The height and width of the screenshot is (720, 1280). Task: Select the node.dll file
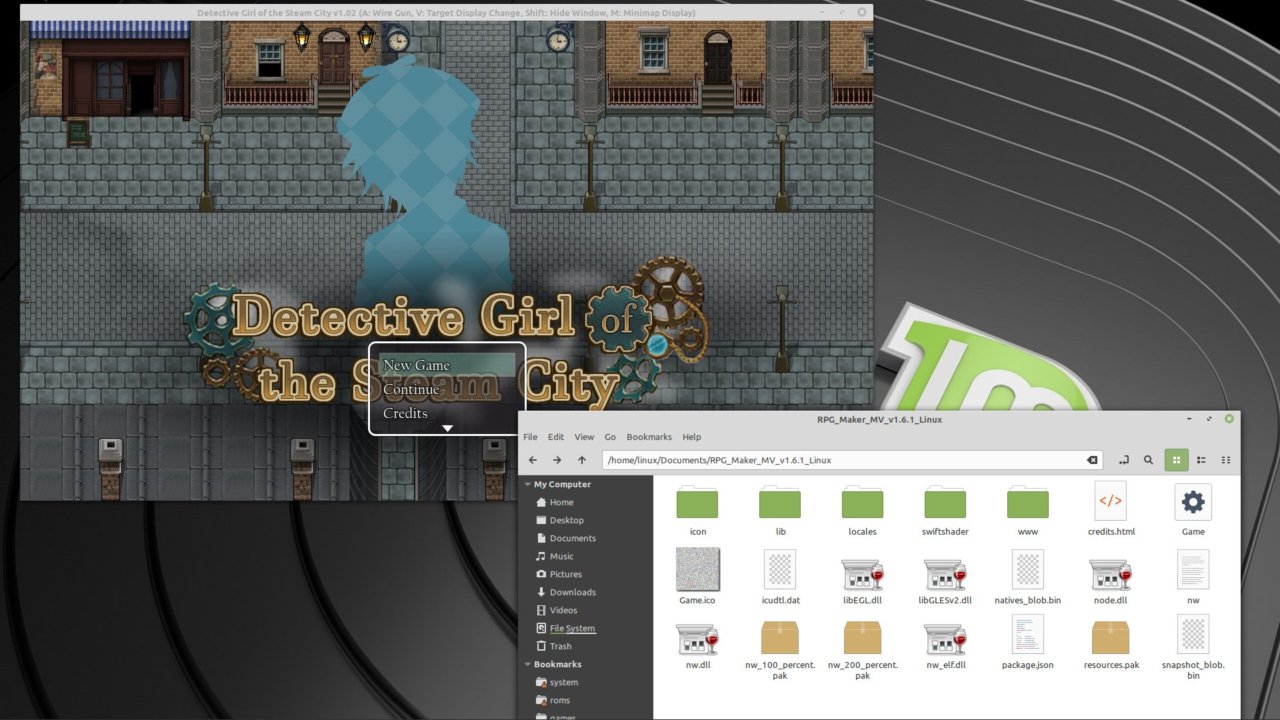pyautogui.click(x=1110, y=573)
